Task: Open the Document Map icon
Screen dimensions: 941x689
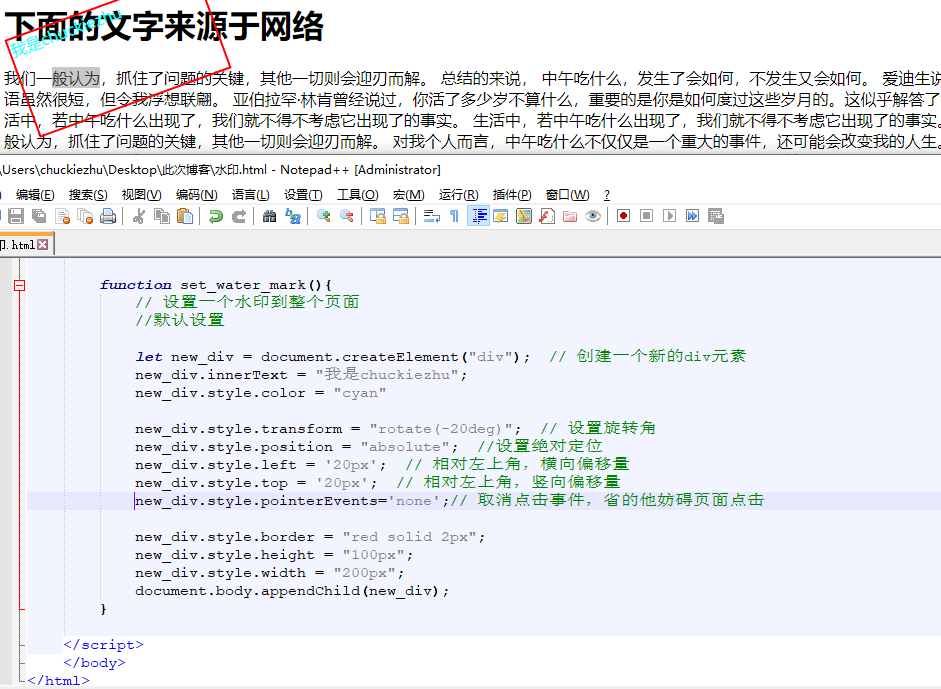Action: click(524, 216)
